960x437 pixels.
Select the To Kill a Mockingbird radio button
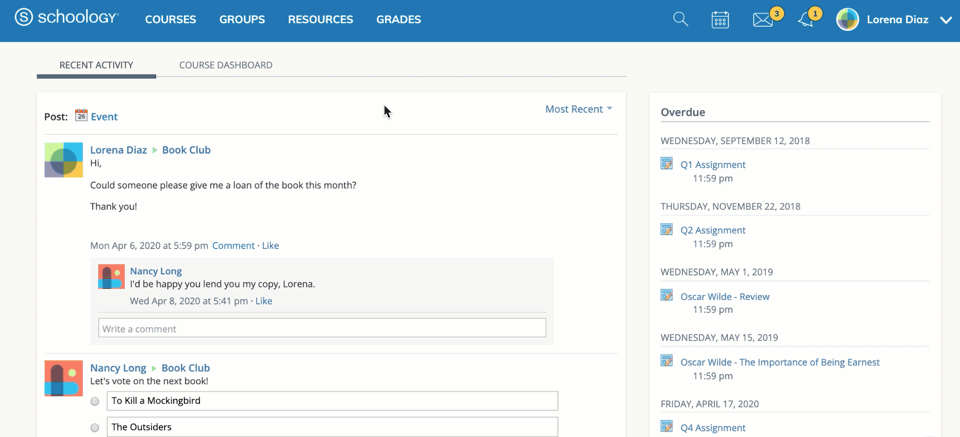tap(95, 401)
